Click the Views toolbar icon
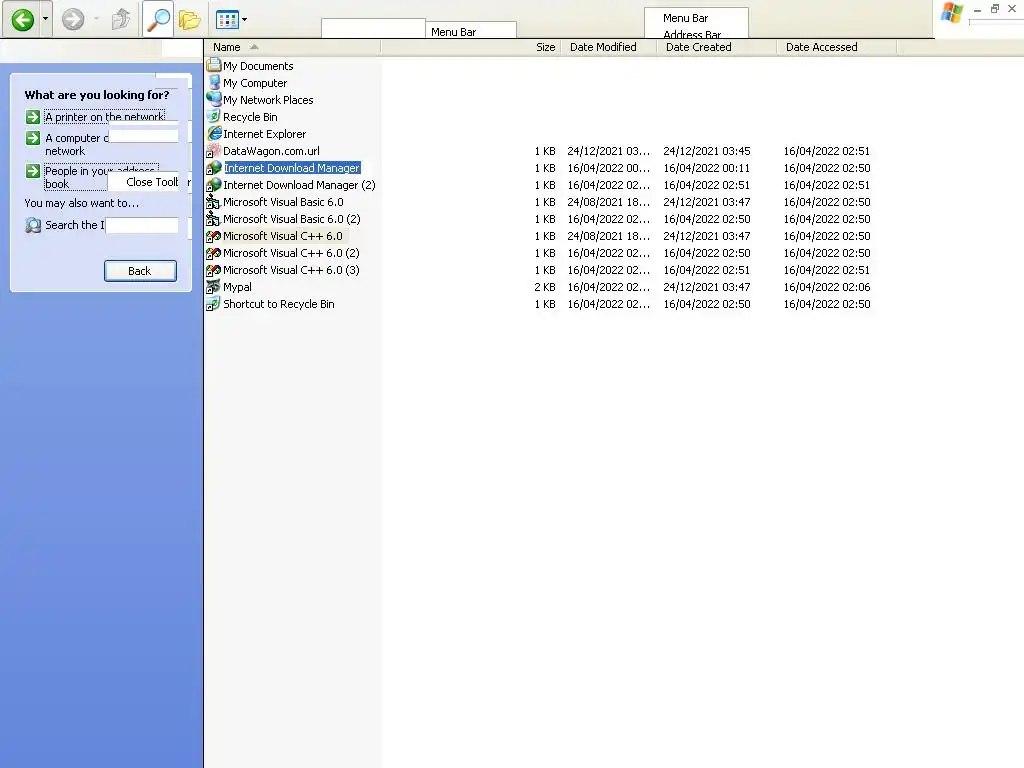The image size is (1024, 768). pos(227,20)
